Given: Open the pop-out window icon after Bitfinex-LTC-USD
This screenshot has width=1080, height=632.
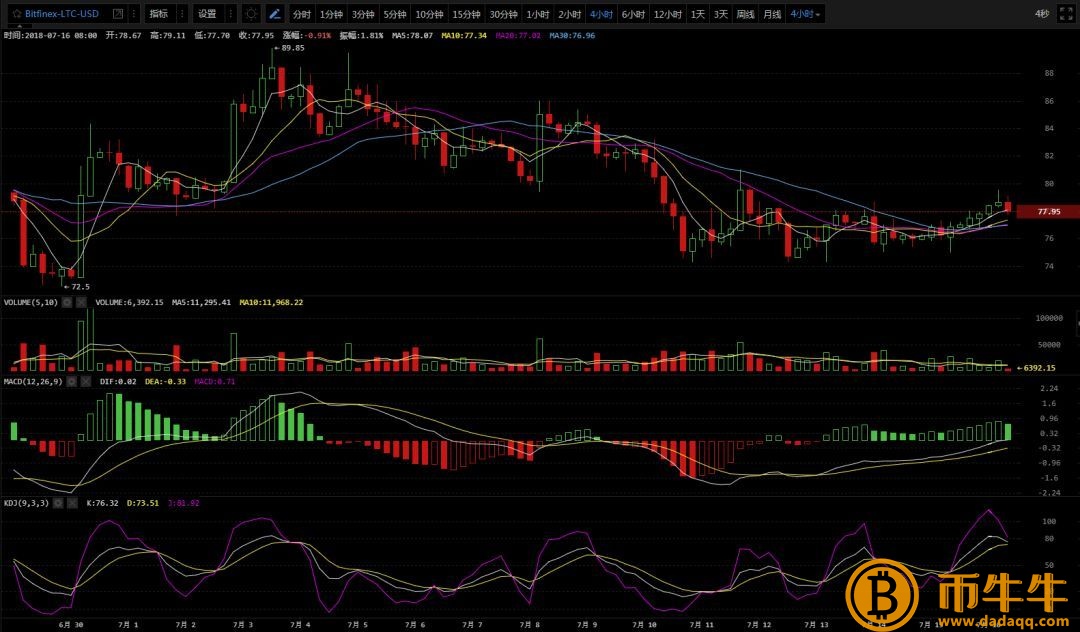Looking at the screenshot, I should click(x=118, y=14).
